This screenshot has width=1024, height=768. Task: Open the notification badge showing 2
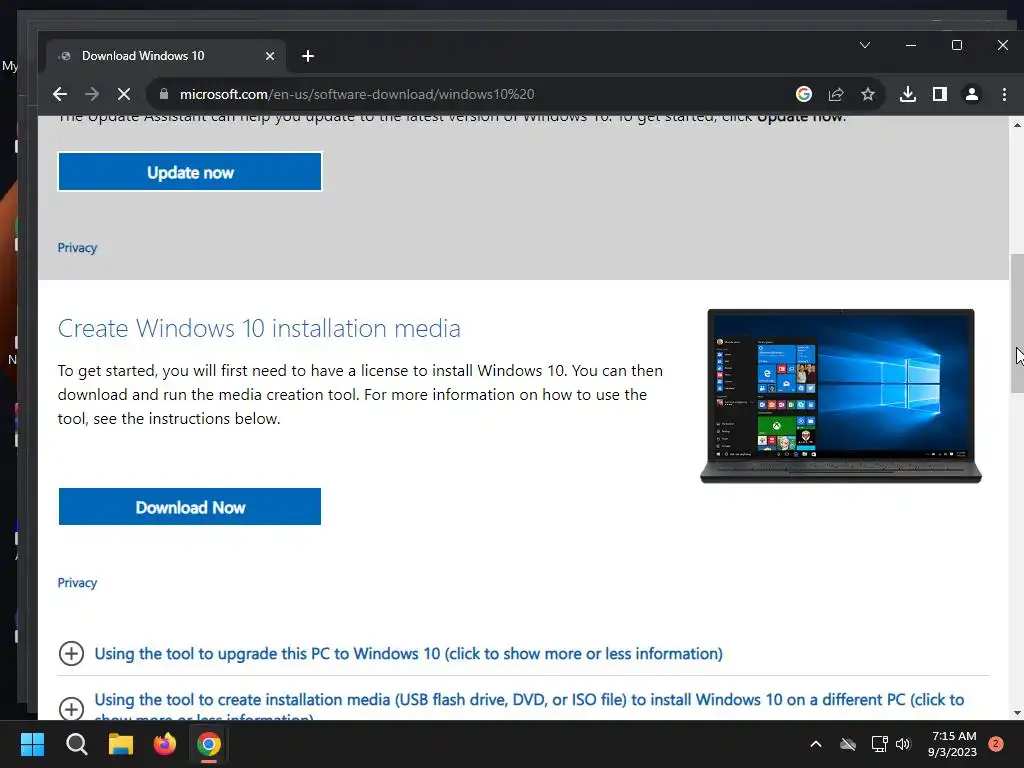coord(996,743)
